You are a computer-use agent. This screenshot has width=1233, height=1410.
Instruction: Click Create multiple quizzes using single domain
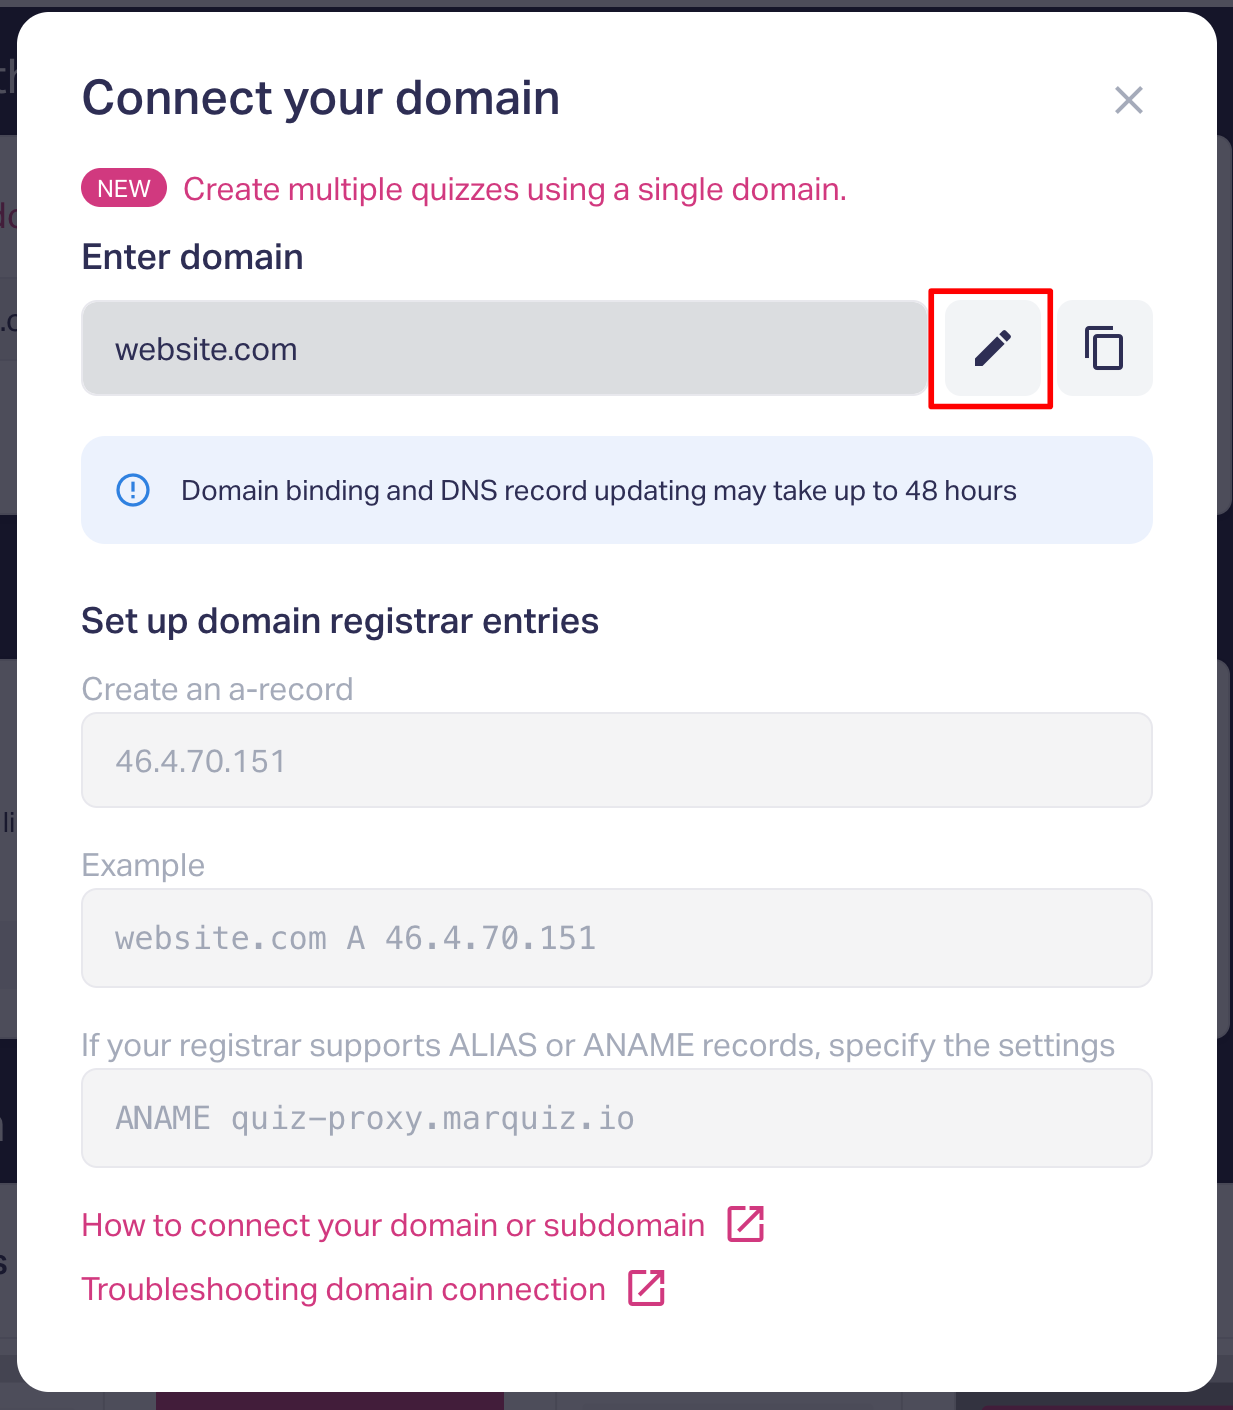click(514, 189)
